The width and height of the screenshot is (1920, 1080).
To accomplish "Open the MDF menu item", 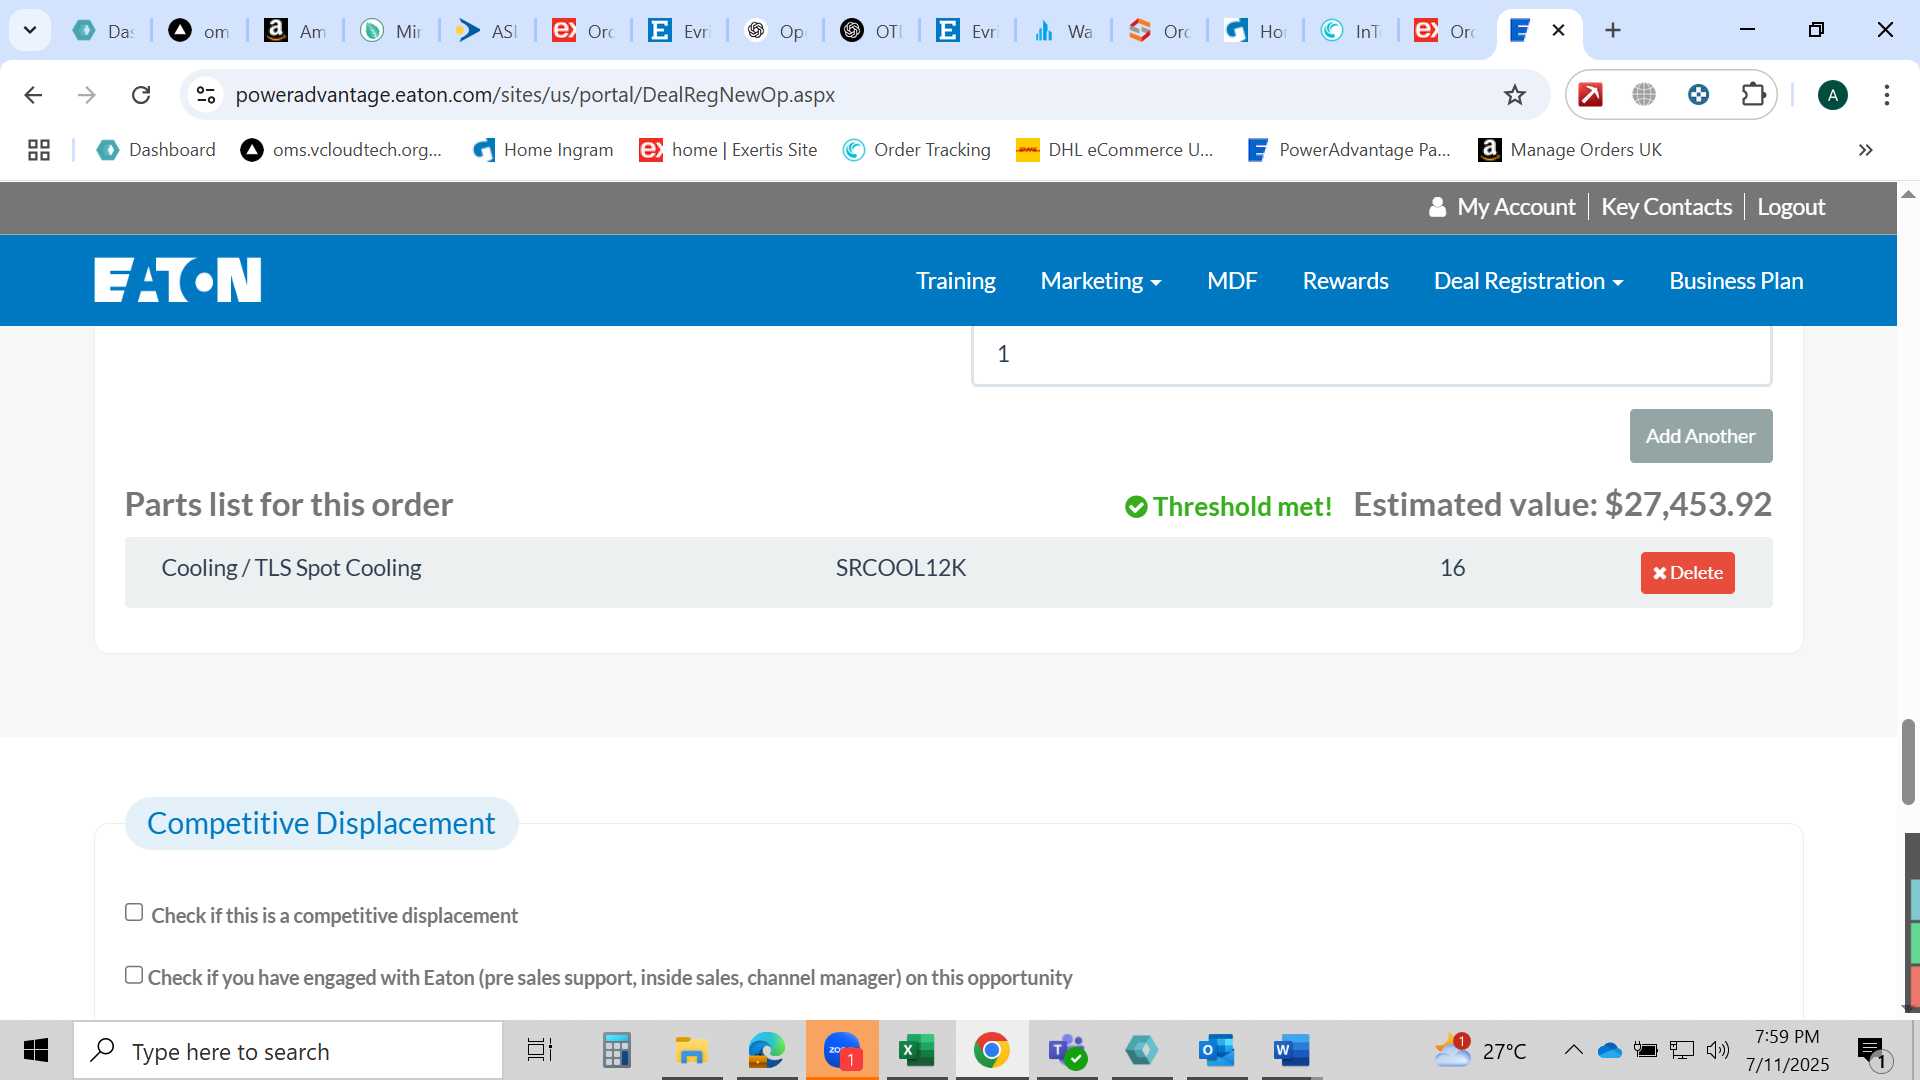I will (x=1232, y=281).
